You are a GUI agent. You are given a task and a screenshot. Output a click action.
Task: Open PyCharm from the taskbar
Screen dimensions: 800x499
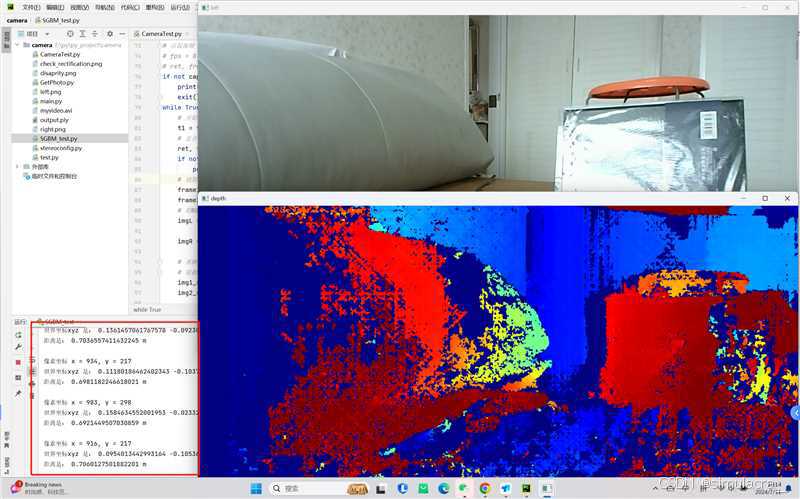point(526,489)
